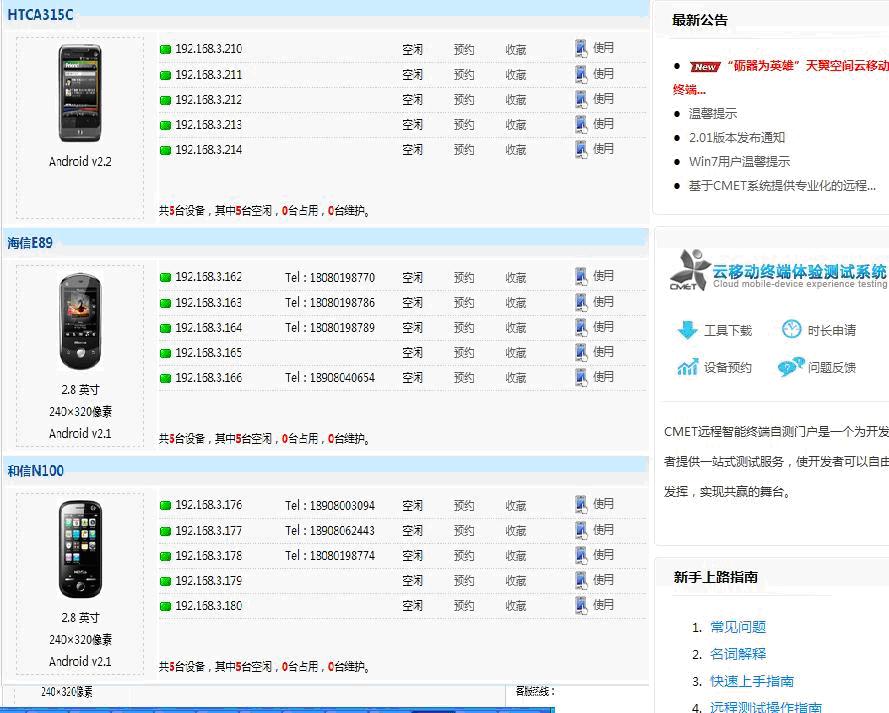Click the HTCA315C section heading
889x713 pixels.
tap(40, 15)
